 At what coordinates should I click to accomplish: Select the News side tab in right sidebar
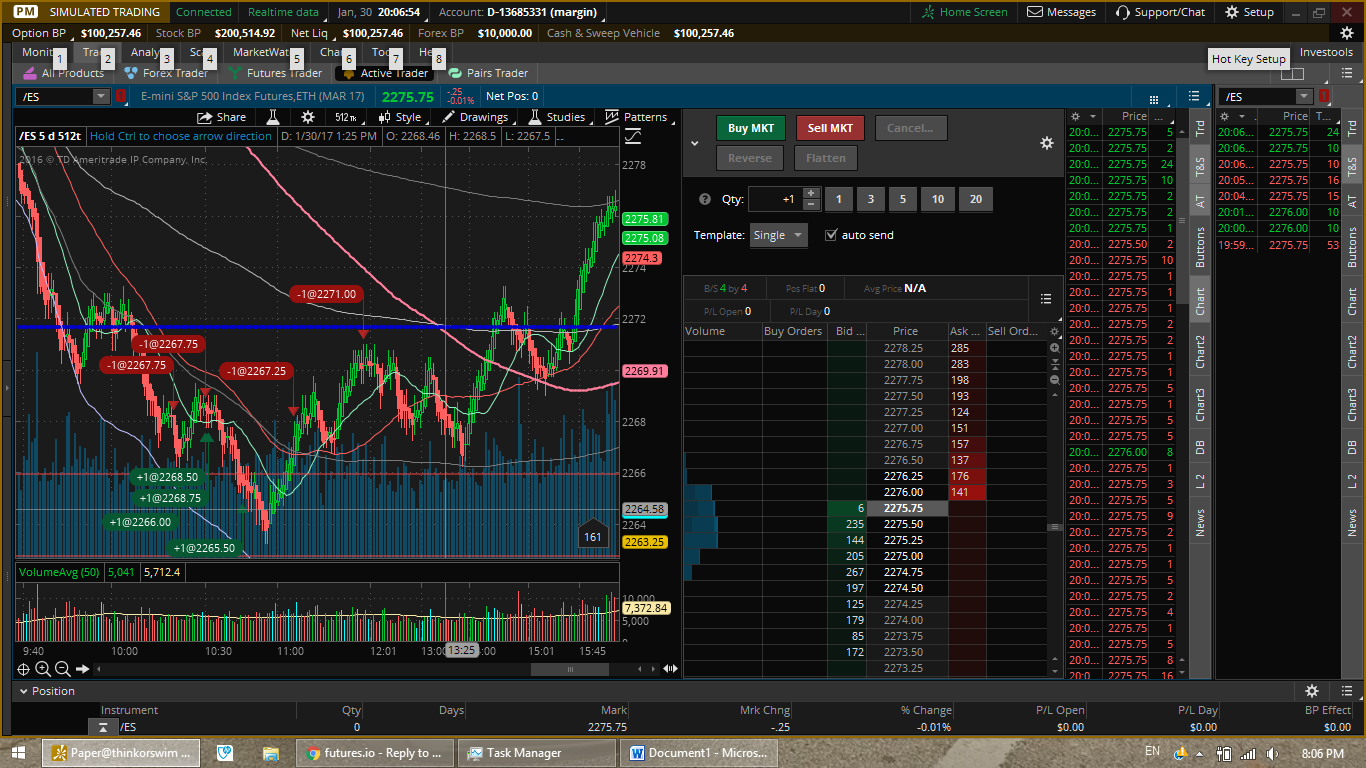pos(1352,521)
